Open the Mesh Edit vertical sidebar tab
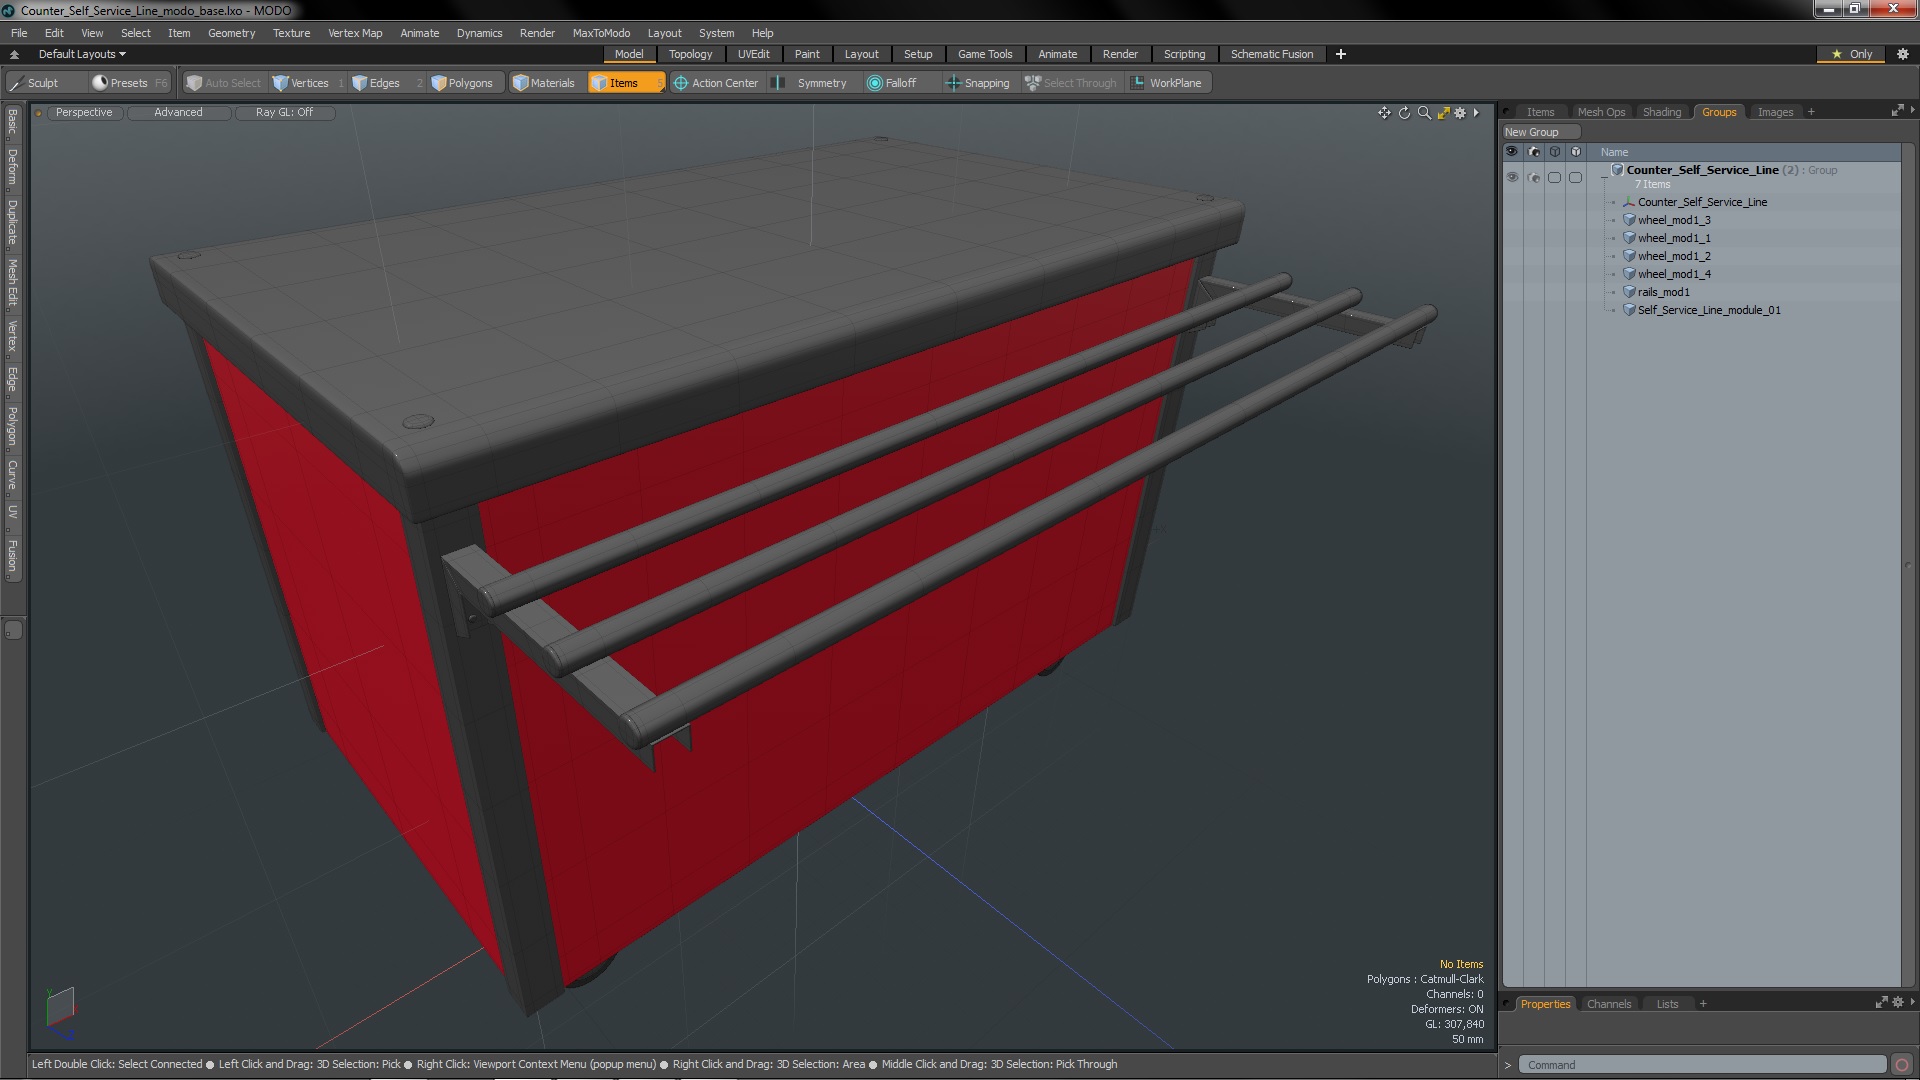The width and height of the screenshot is (1920, 1080). (12, 283)
